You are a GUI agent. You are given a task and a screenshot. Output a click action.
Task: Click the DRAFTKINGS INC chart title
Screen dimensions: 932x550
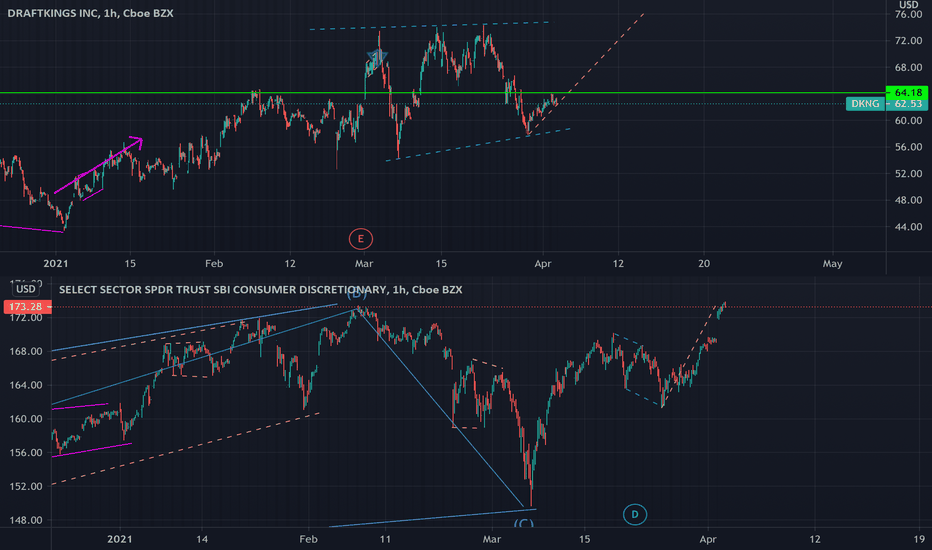click(90, 13)
